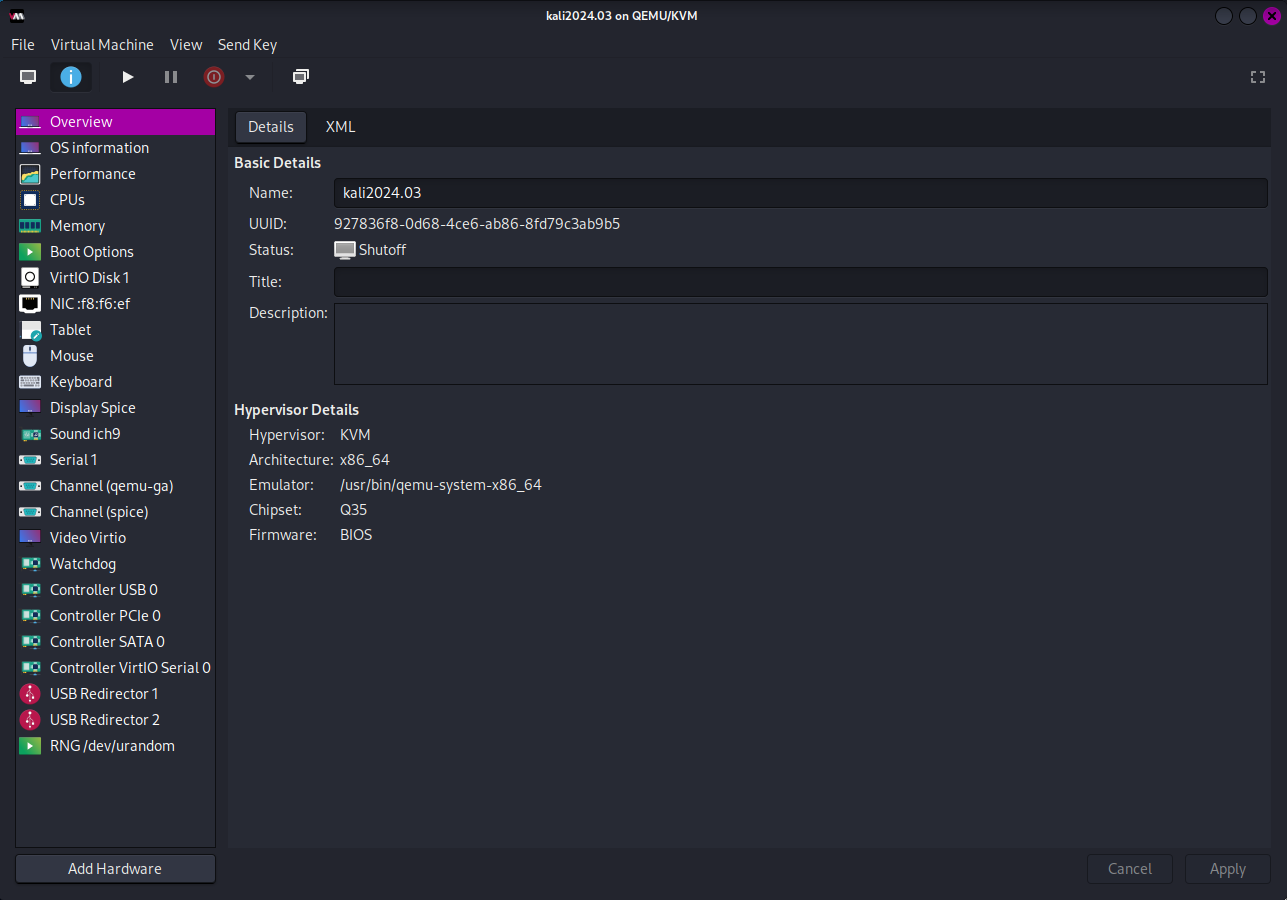Click the emulator path /usr/bin/qemu-system-x86_64
The height and width of the screenshot is (900, 1287).
pos(441,485)
